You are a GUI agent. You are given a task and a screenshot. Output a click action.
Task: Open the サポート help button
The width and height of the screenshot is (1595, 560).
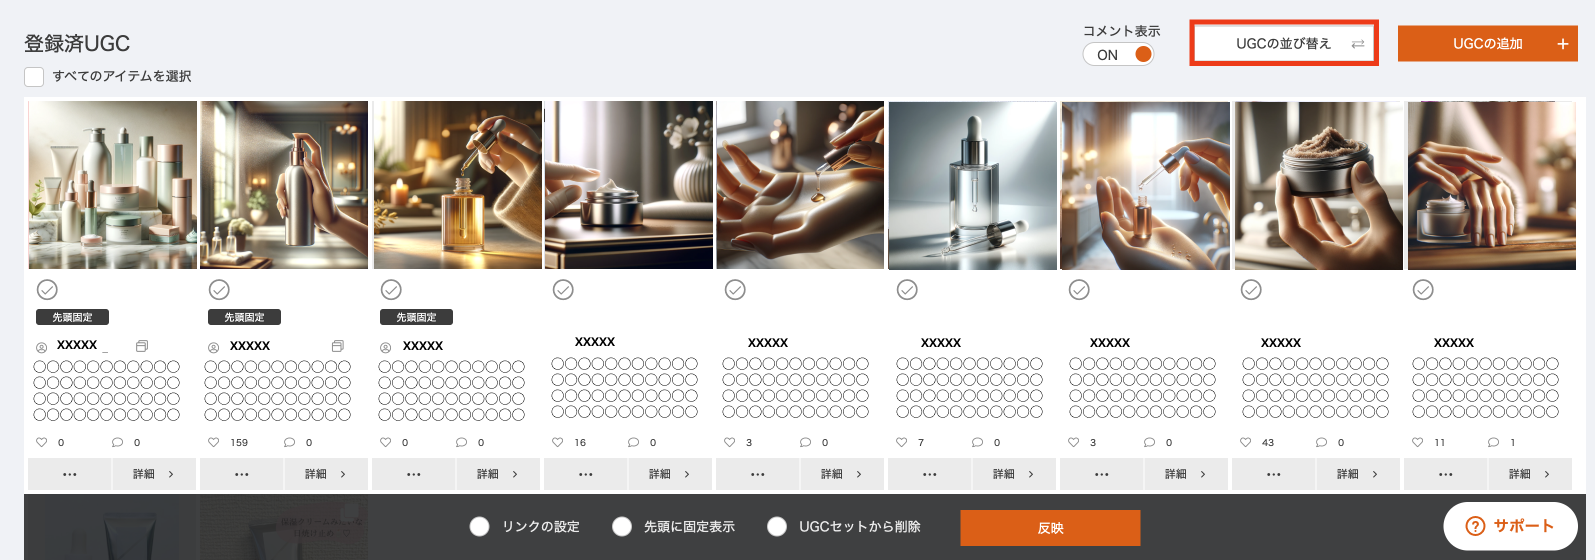(x=1510, y=526)
